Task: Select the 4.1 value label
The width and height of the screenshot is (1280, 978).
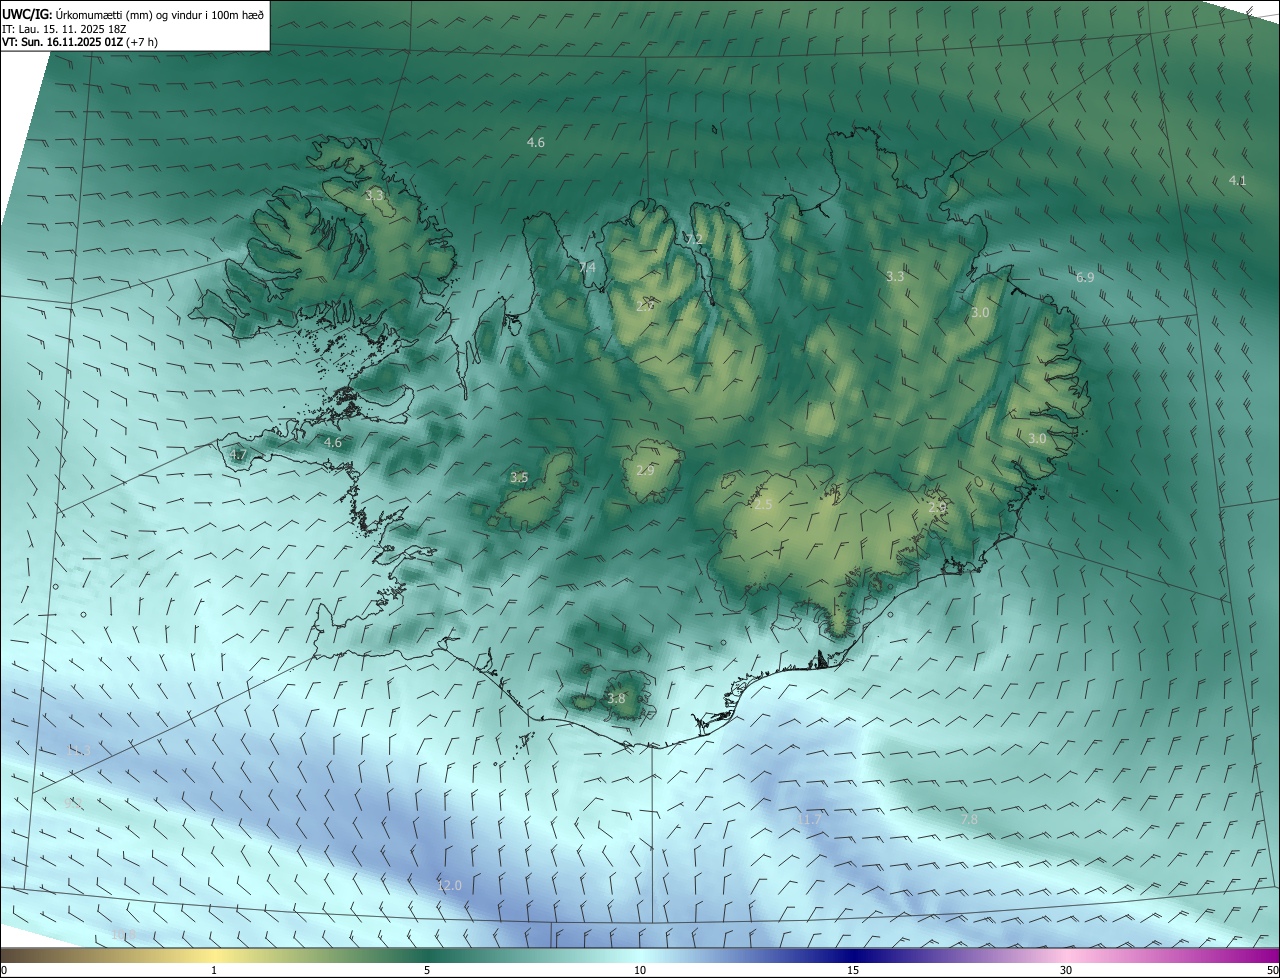Action: (1237, 181)
